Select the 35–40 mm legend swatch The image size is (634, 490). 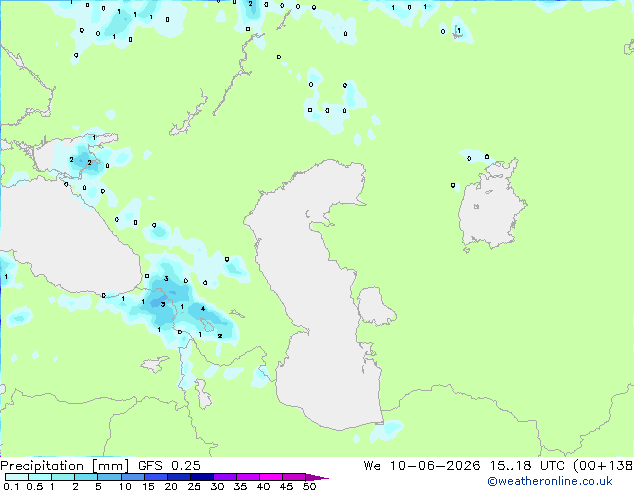pos(247,477)
